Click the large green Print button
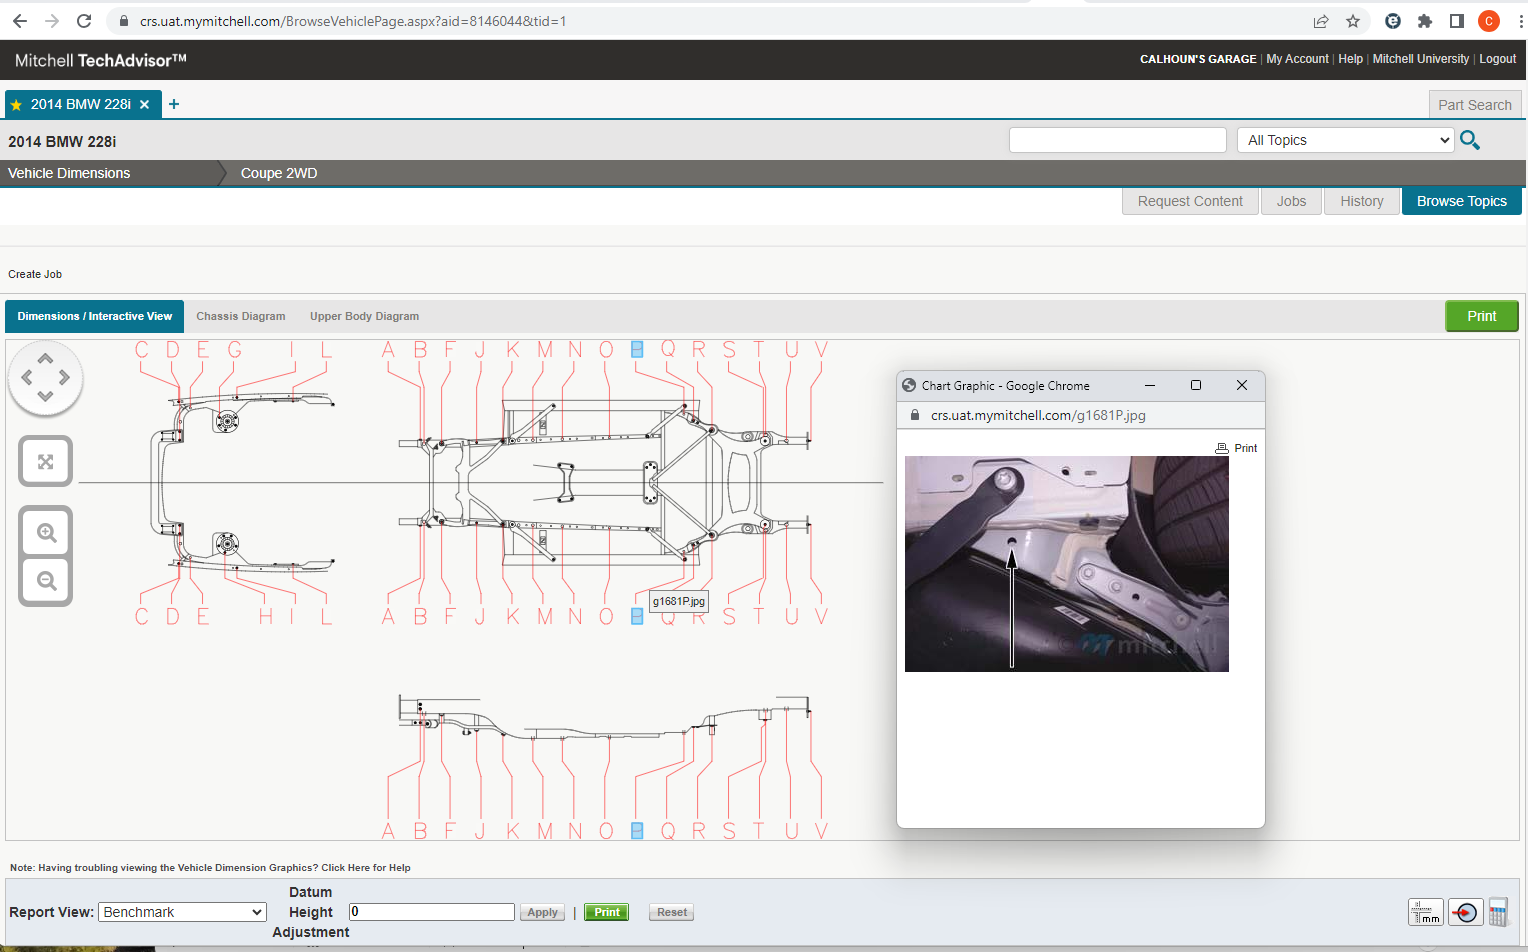 [1482, 316]
